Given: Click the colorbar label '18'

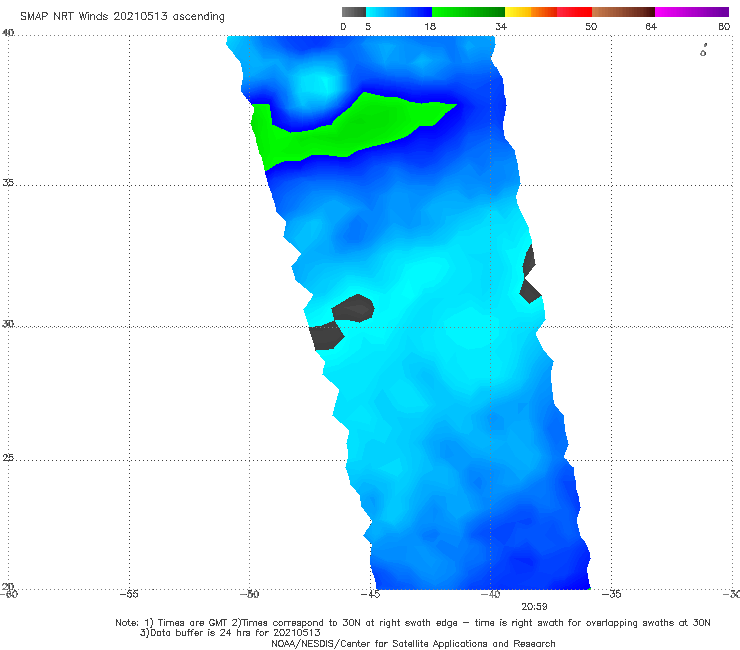Looking at the screenshot, I should point(430,27).
